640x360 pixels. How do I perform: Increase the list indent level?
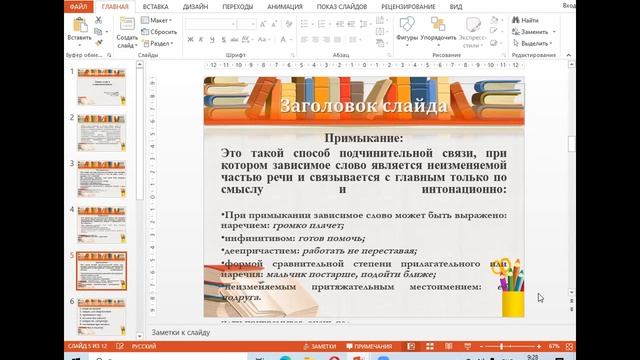pos(351,24)
